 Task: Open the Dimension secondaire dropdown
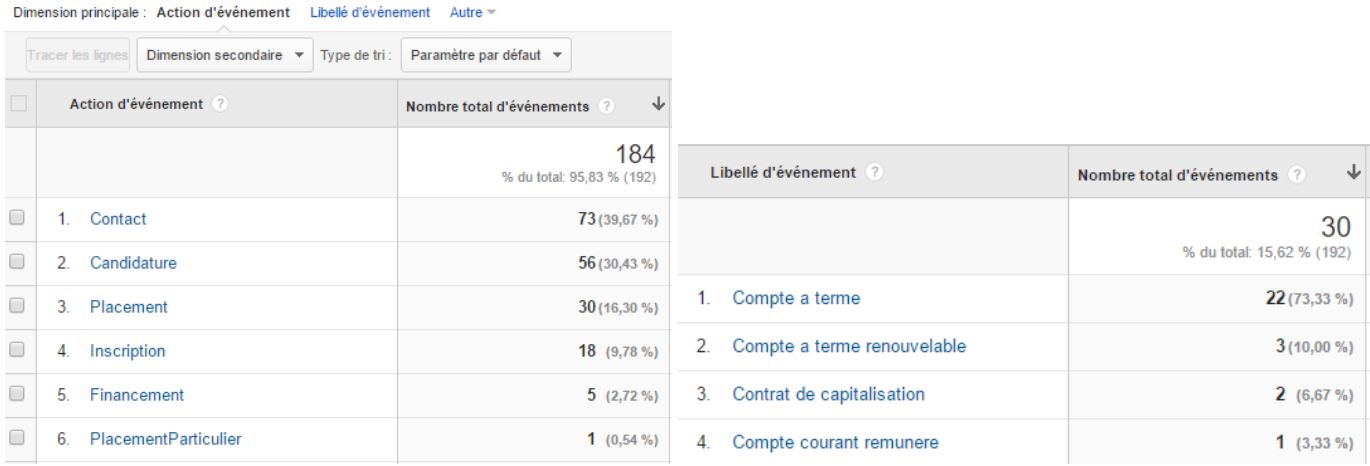click(225, 55)
